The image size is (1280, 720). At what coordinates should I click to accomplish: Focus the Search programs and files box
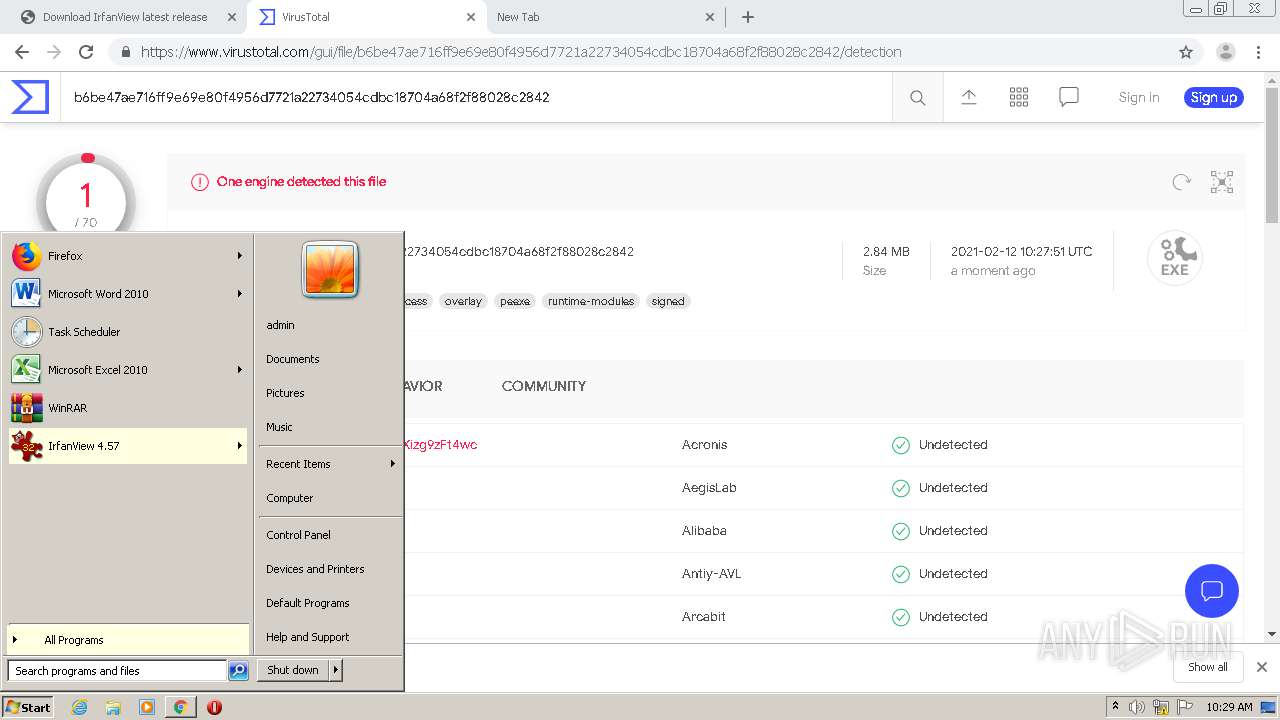pyautogui.click(x=117, y=671)
